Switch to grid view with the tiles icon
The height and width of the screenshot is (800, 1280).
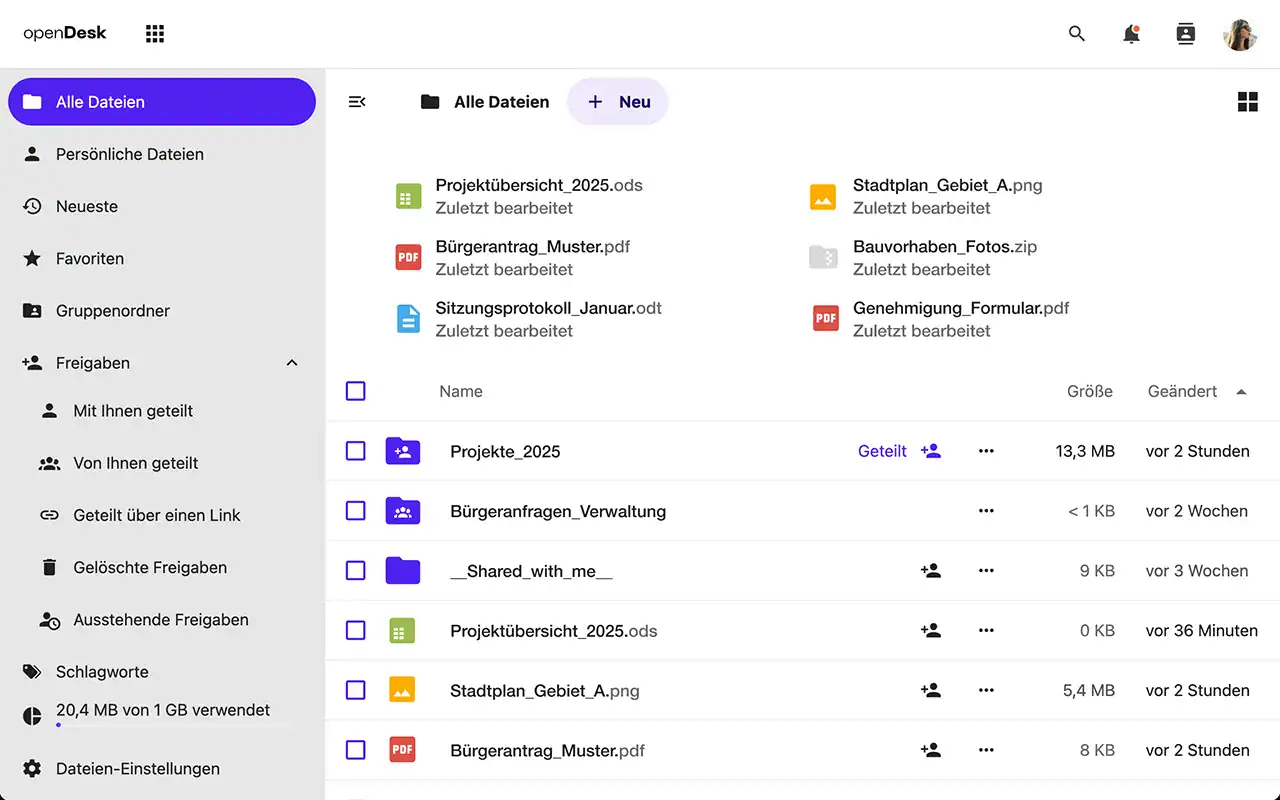pos(1247,101)
